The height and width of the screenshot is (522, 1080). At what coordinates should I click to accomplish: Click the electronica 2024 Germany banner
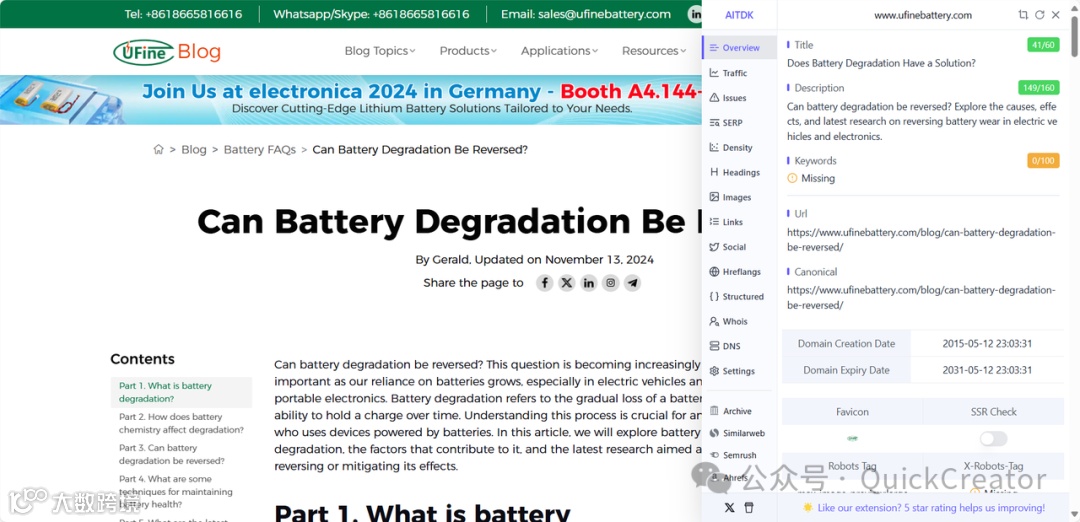351,99
